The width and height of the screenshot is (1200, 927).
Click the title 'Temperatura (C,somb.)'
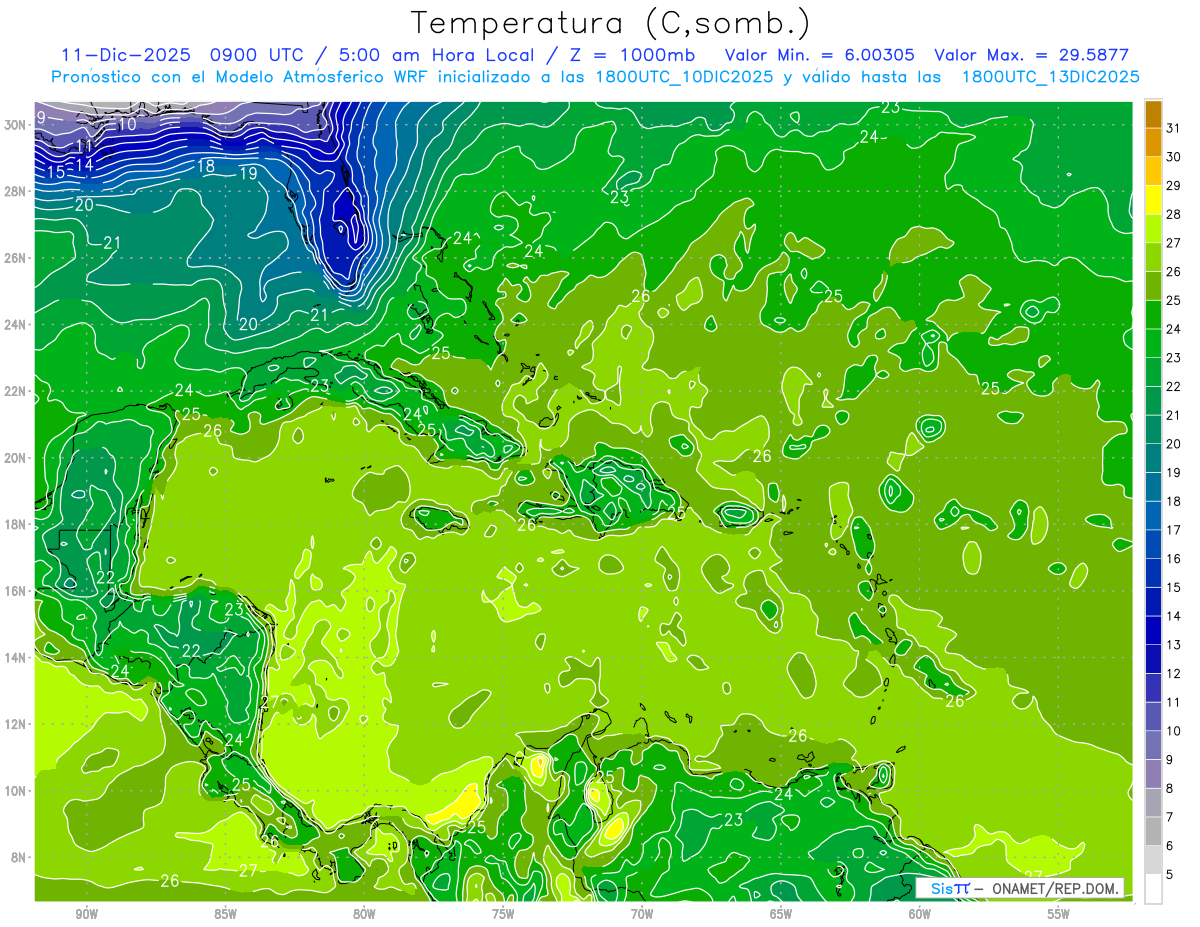611,23
